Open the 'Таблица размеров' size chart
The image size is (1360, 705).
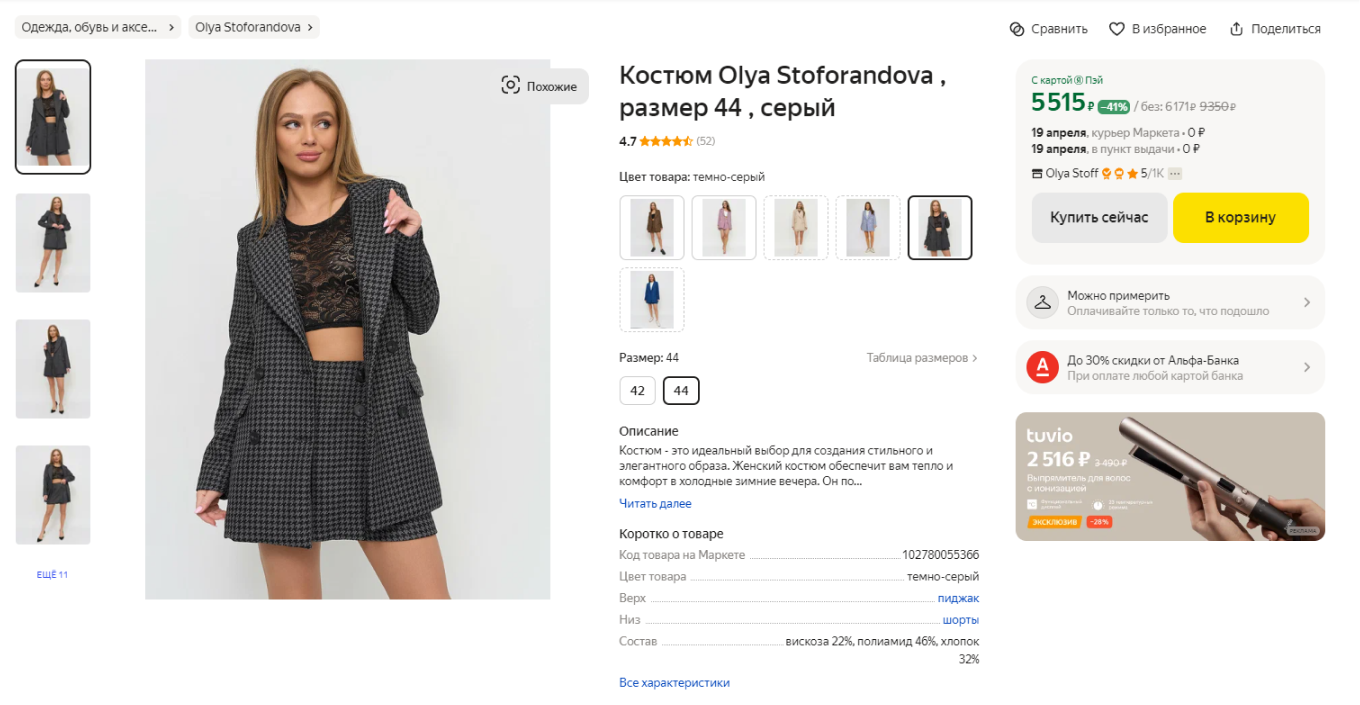(921, 358)
